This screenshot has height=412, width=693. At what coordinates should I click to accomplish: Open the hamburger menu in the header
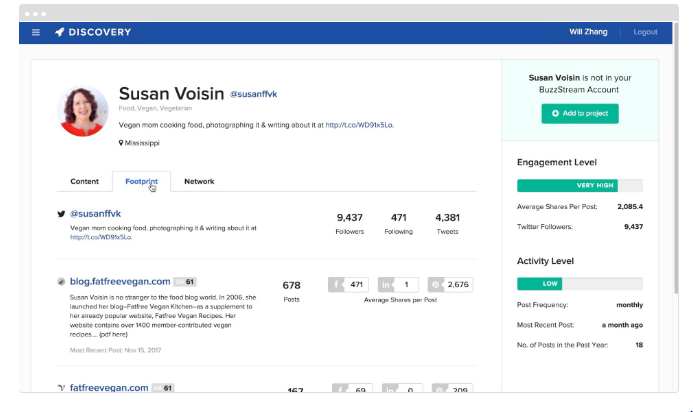coord(36,32)
